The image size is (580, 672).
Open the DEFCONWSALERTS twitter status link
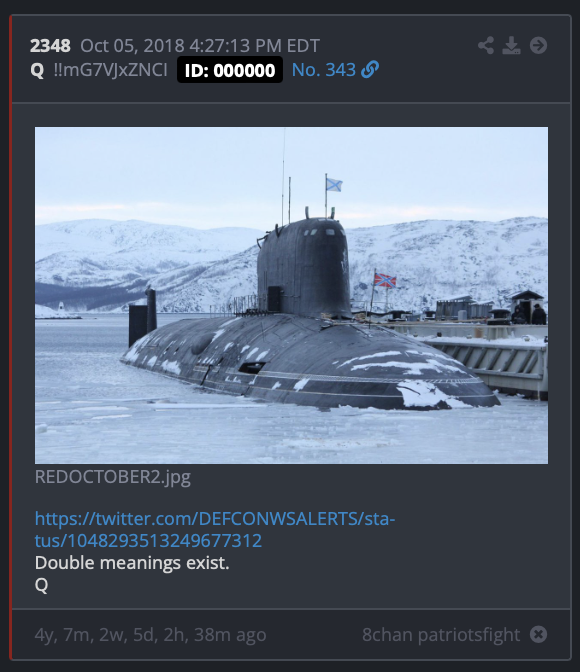pyautogui.click(x=215, y=529)
